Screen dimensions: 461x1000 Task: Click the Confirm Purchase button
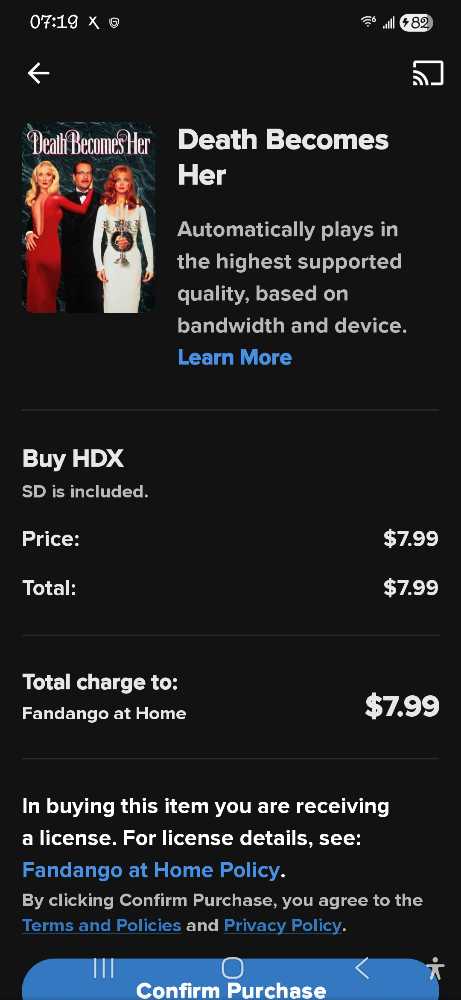[231, 980]
